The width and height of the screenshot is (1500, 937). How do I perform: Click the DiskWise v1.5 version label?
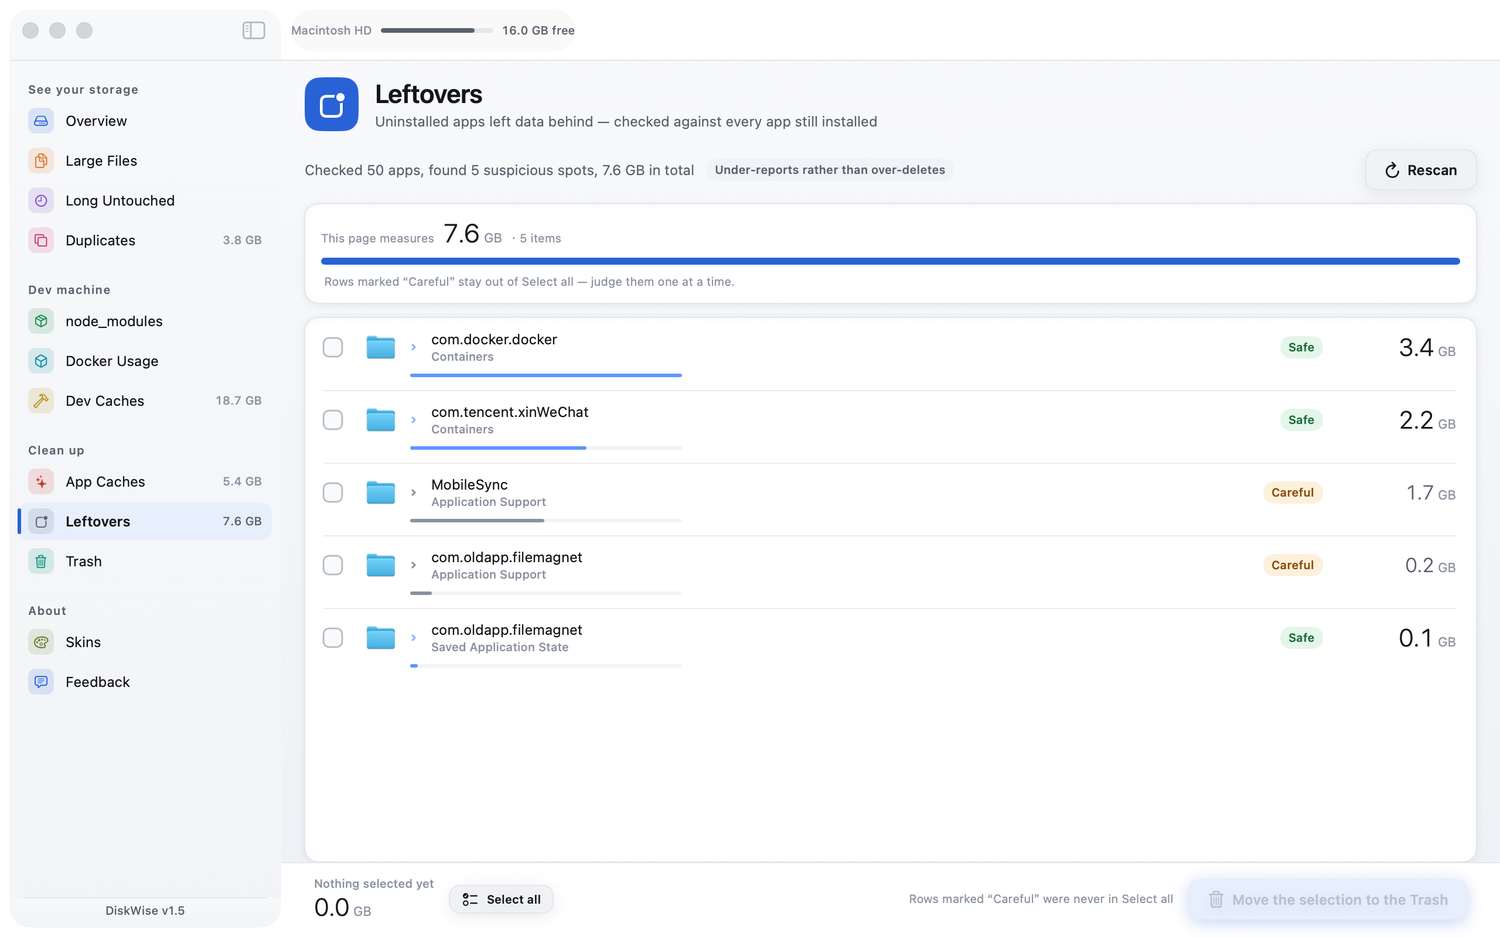coord(145,911)
